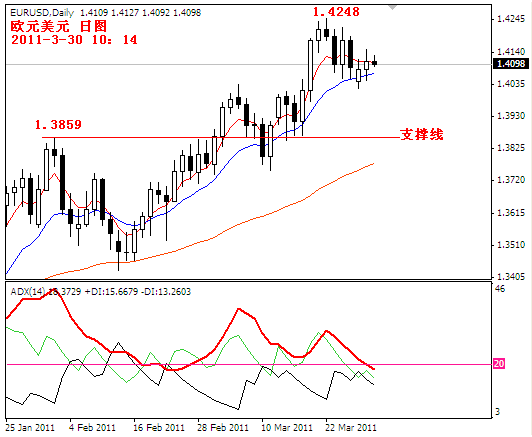Click the 16 Feb 2011 date label
Viewport: 532px width, 437px height.
158,428
